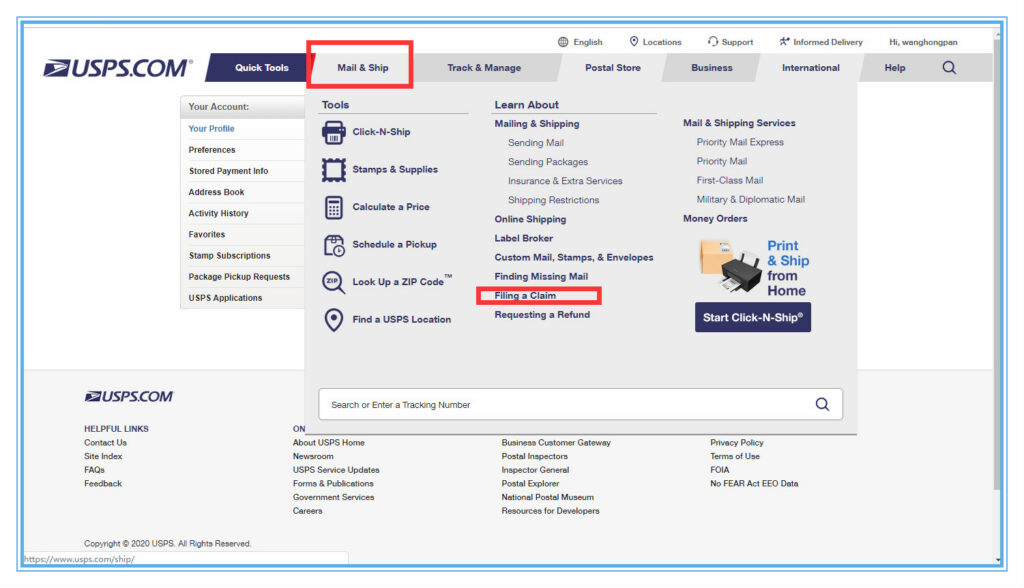Viewport: 1024px width, 588px height.
Task: Click the search magnifier in the navigation bar
Action: (x=948, y=67)
